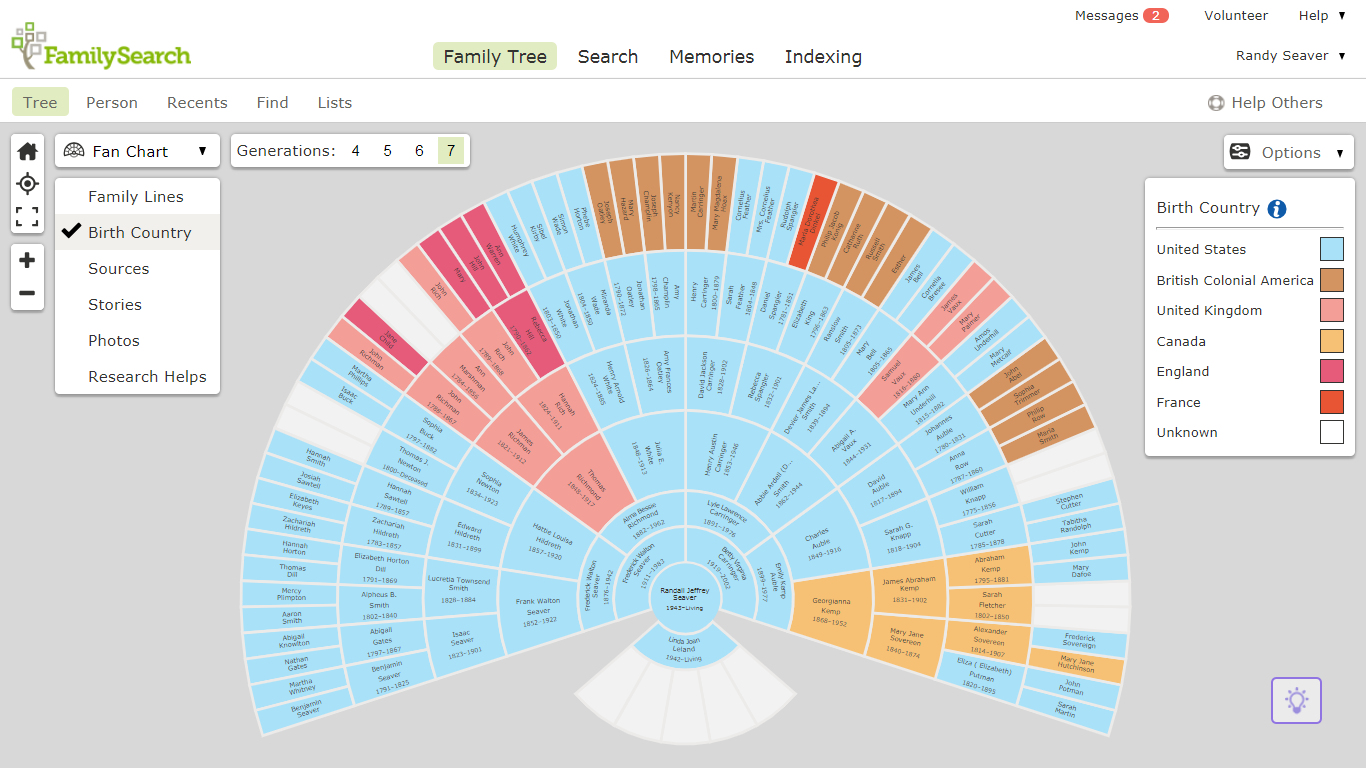Image resolution: width=1366 pixels, height=768 pixels.
Task: Switch to the Search tab
Action: coord(608,56)
